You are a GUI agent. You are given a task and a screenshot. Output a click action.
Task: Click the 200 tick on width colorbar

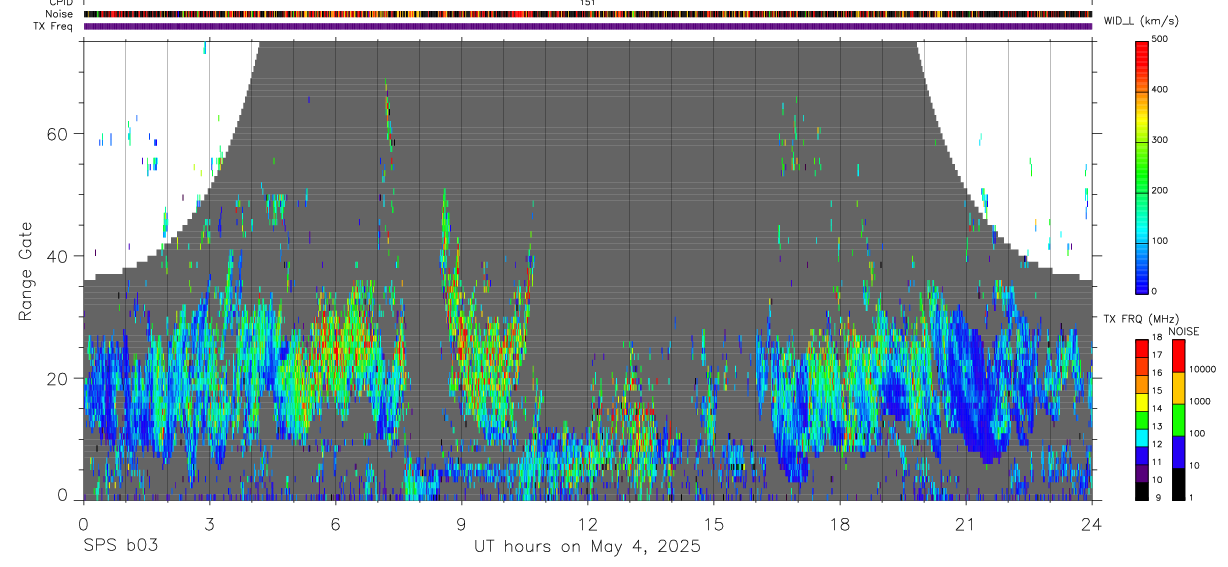point(1160,190)
